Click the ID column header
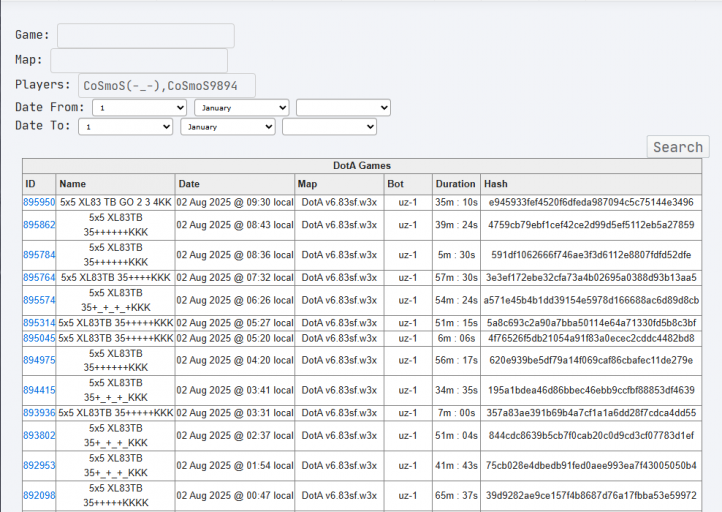 [x=39, y=184]
